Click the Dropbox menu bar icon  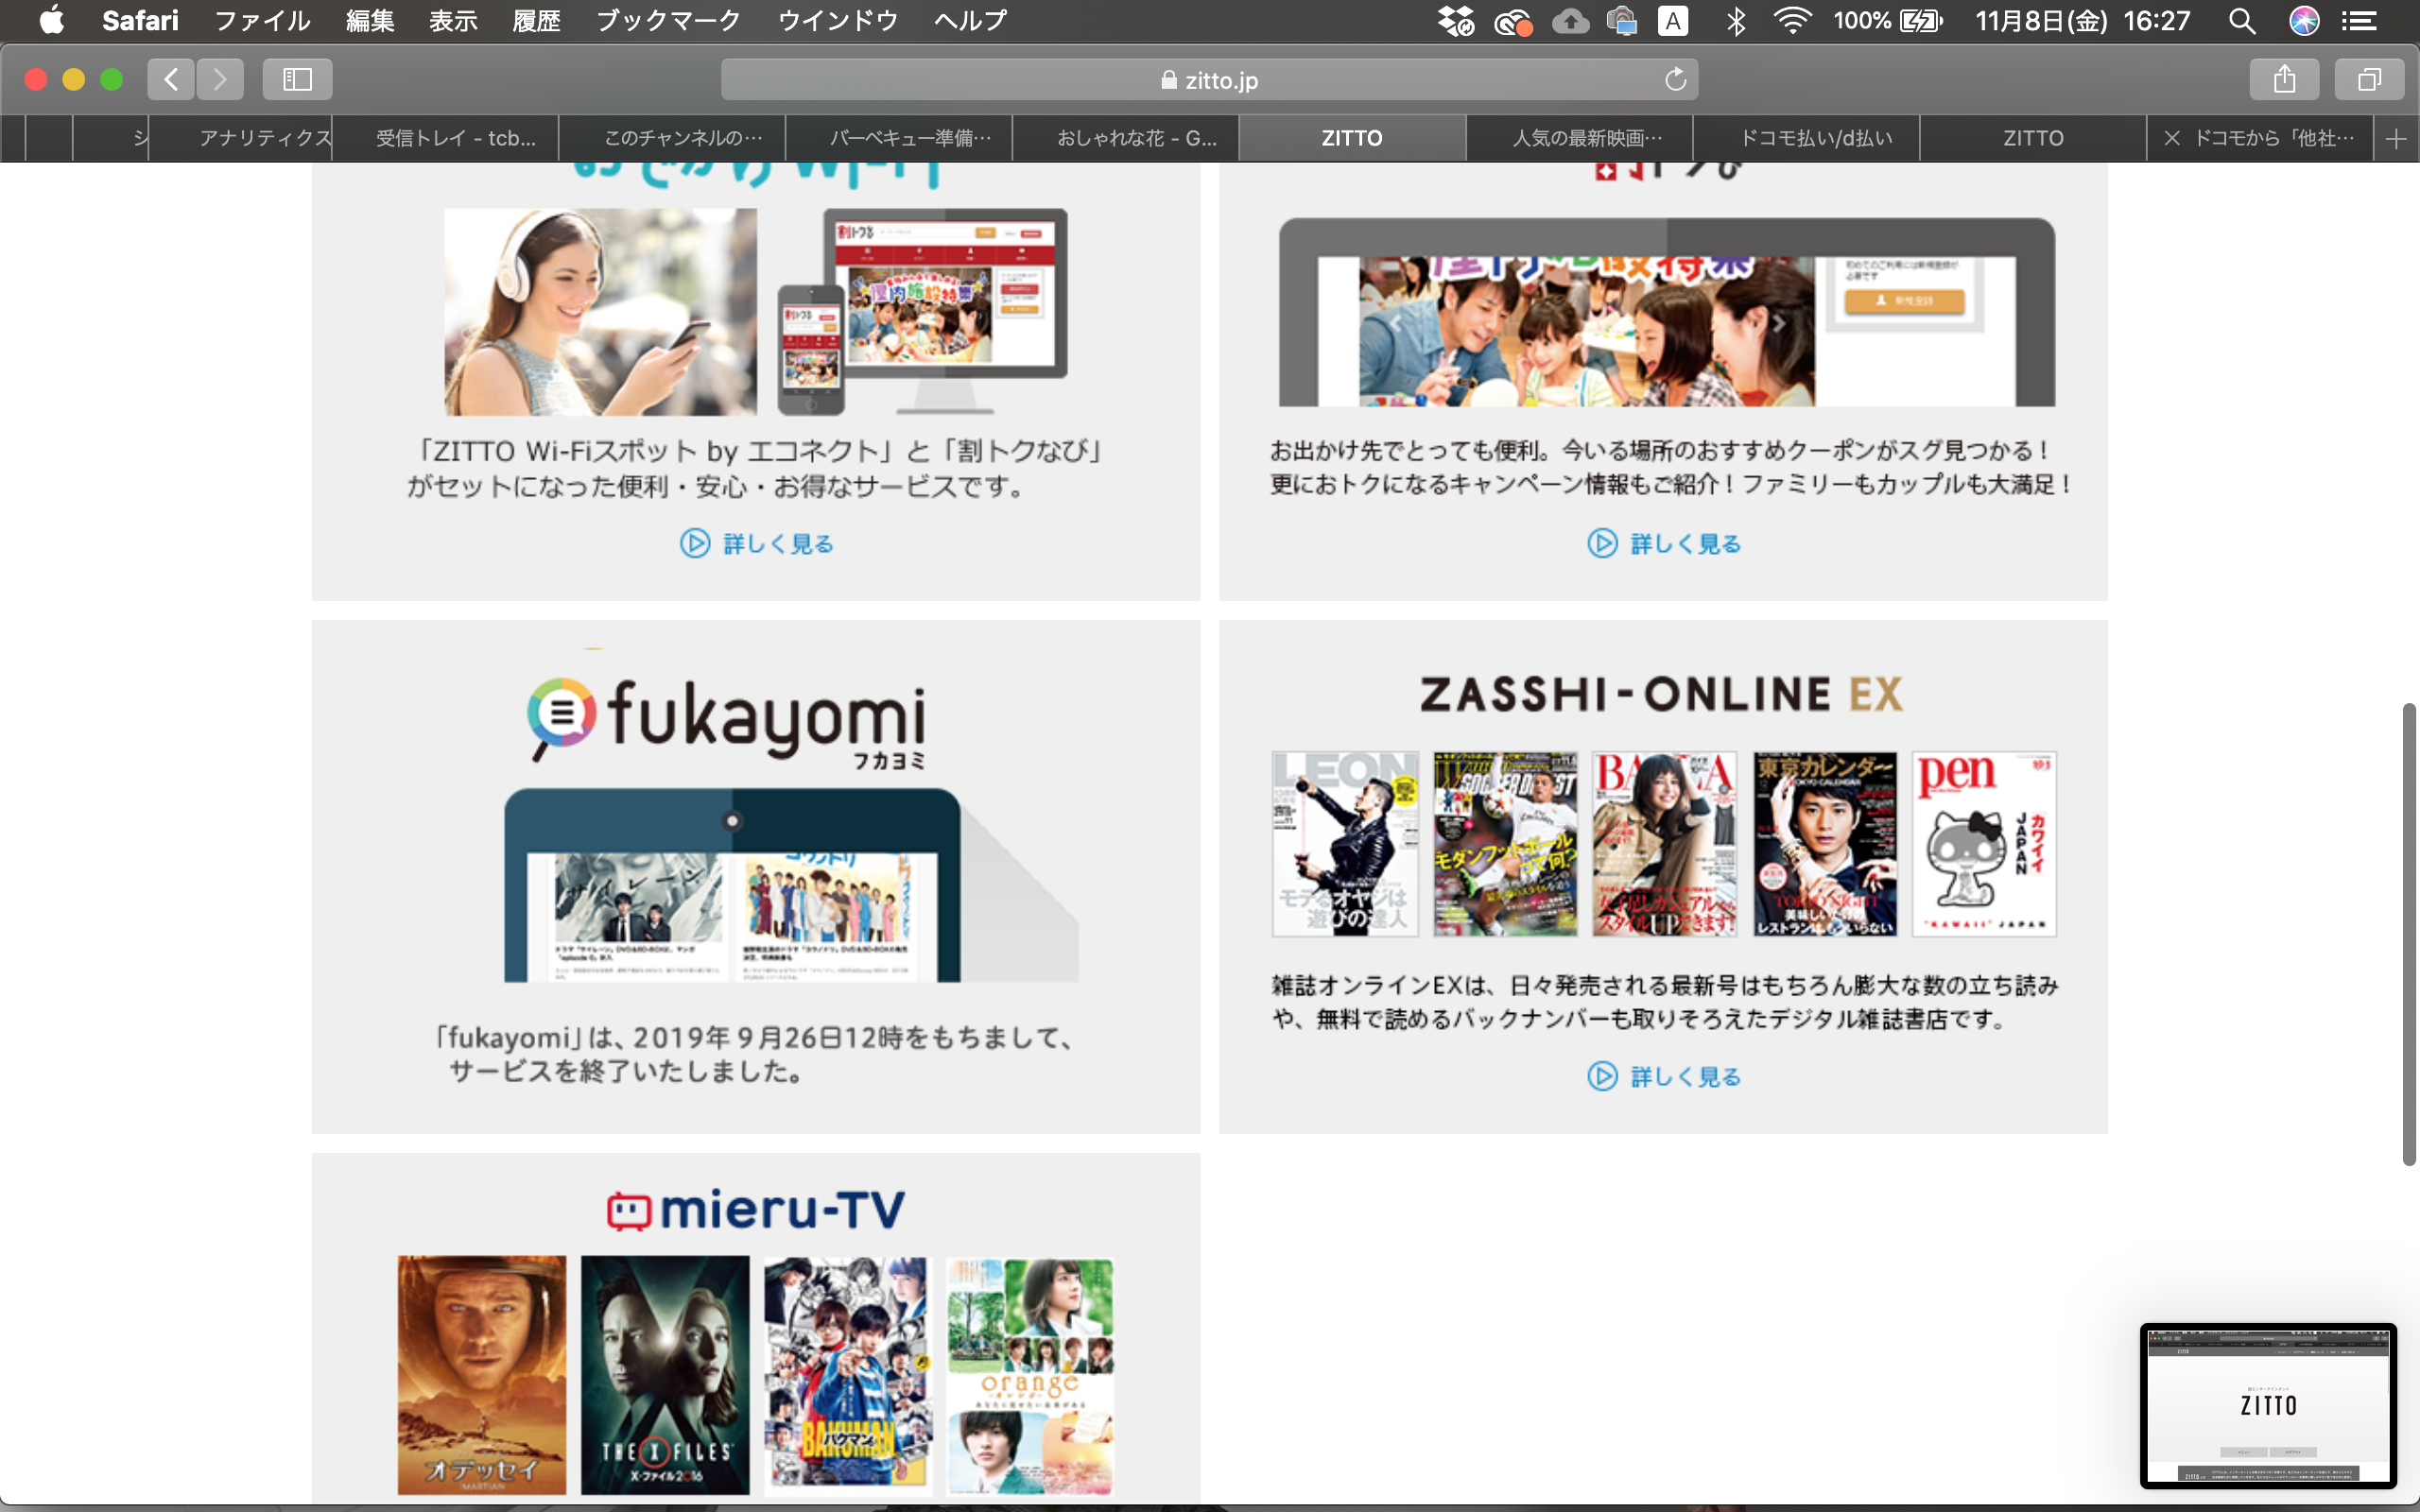point(1456,20)
